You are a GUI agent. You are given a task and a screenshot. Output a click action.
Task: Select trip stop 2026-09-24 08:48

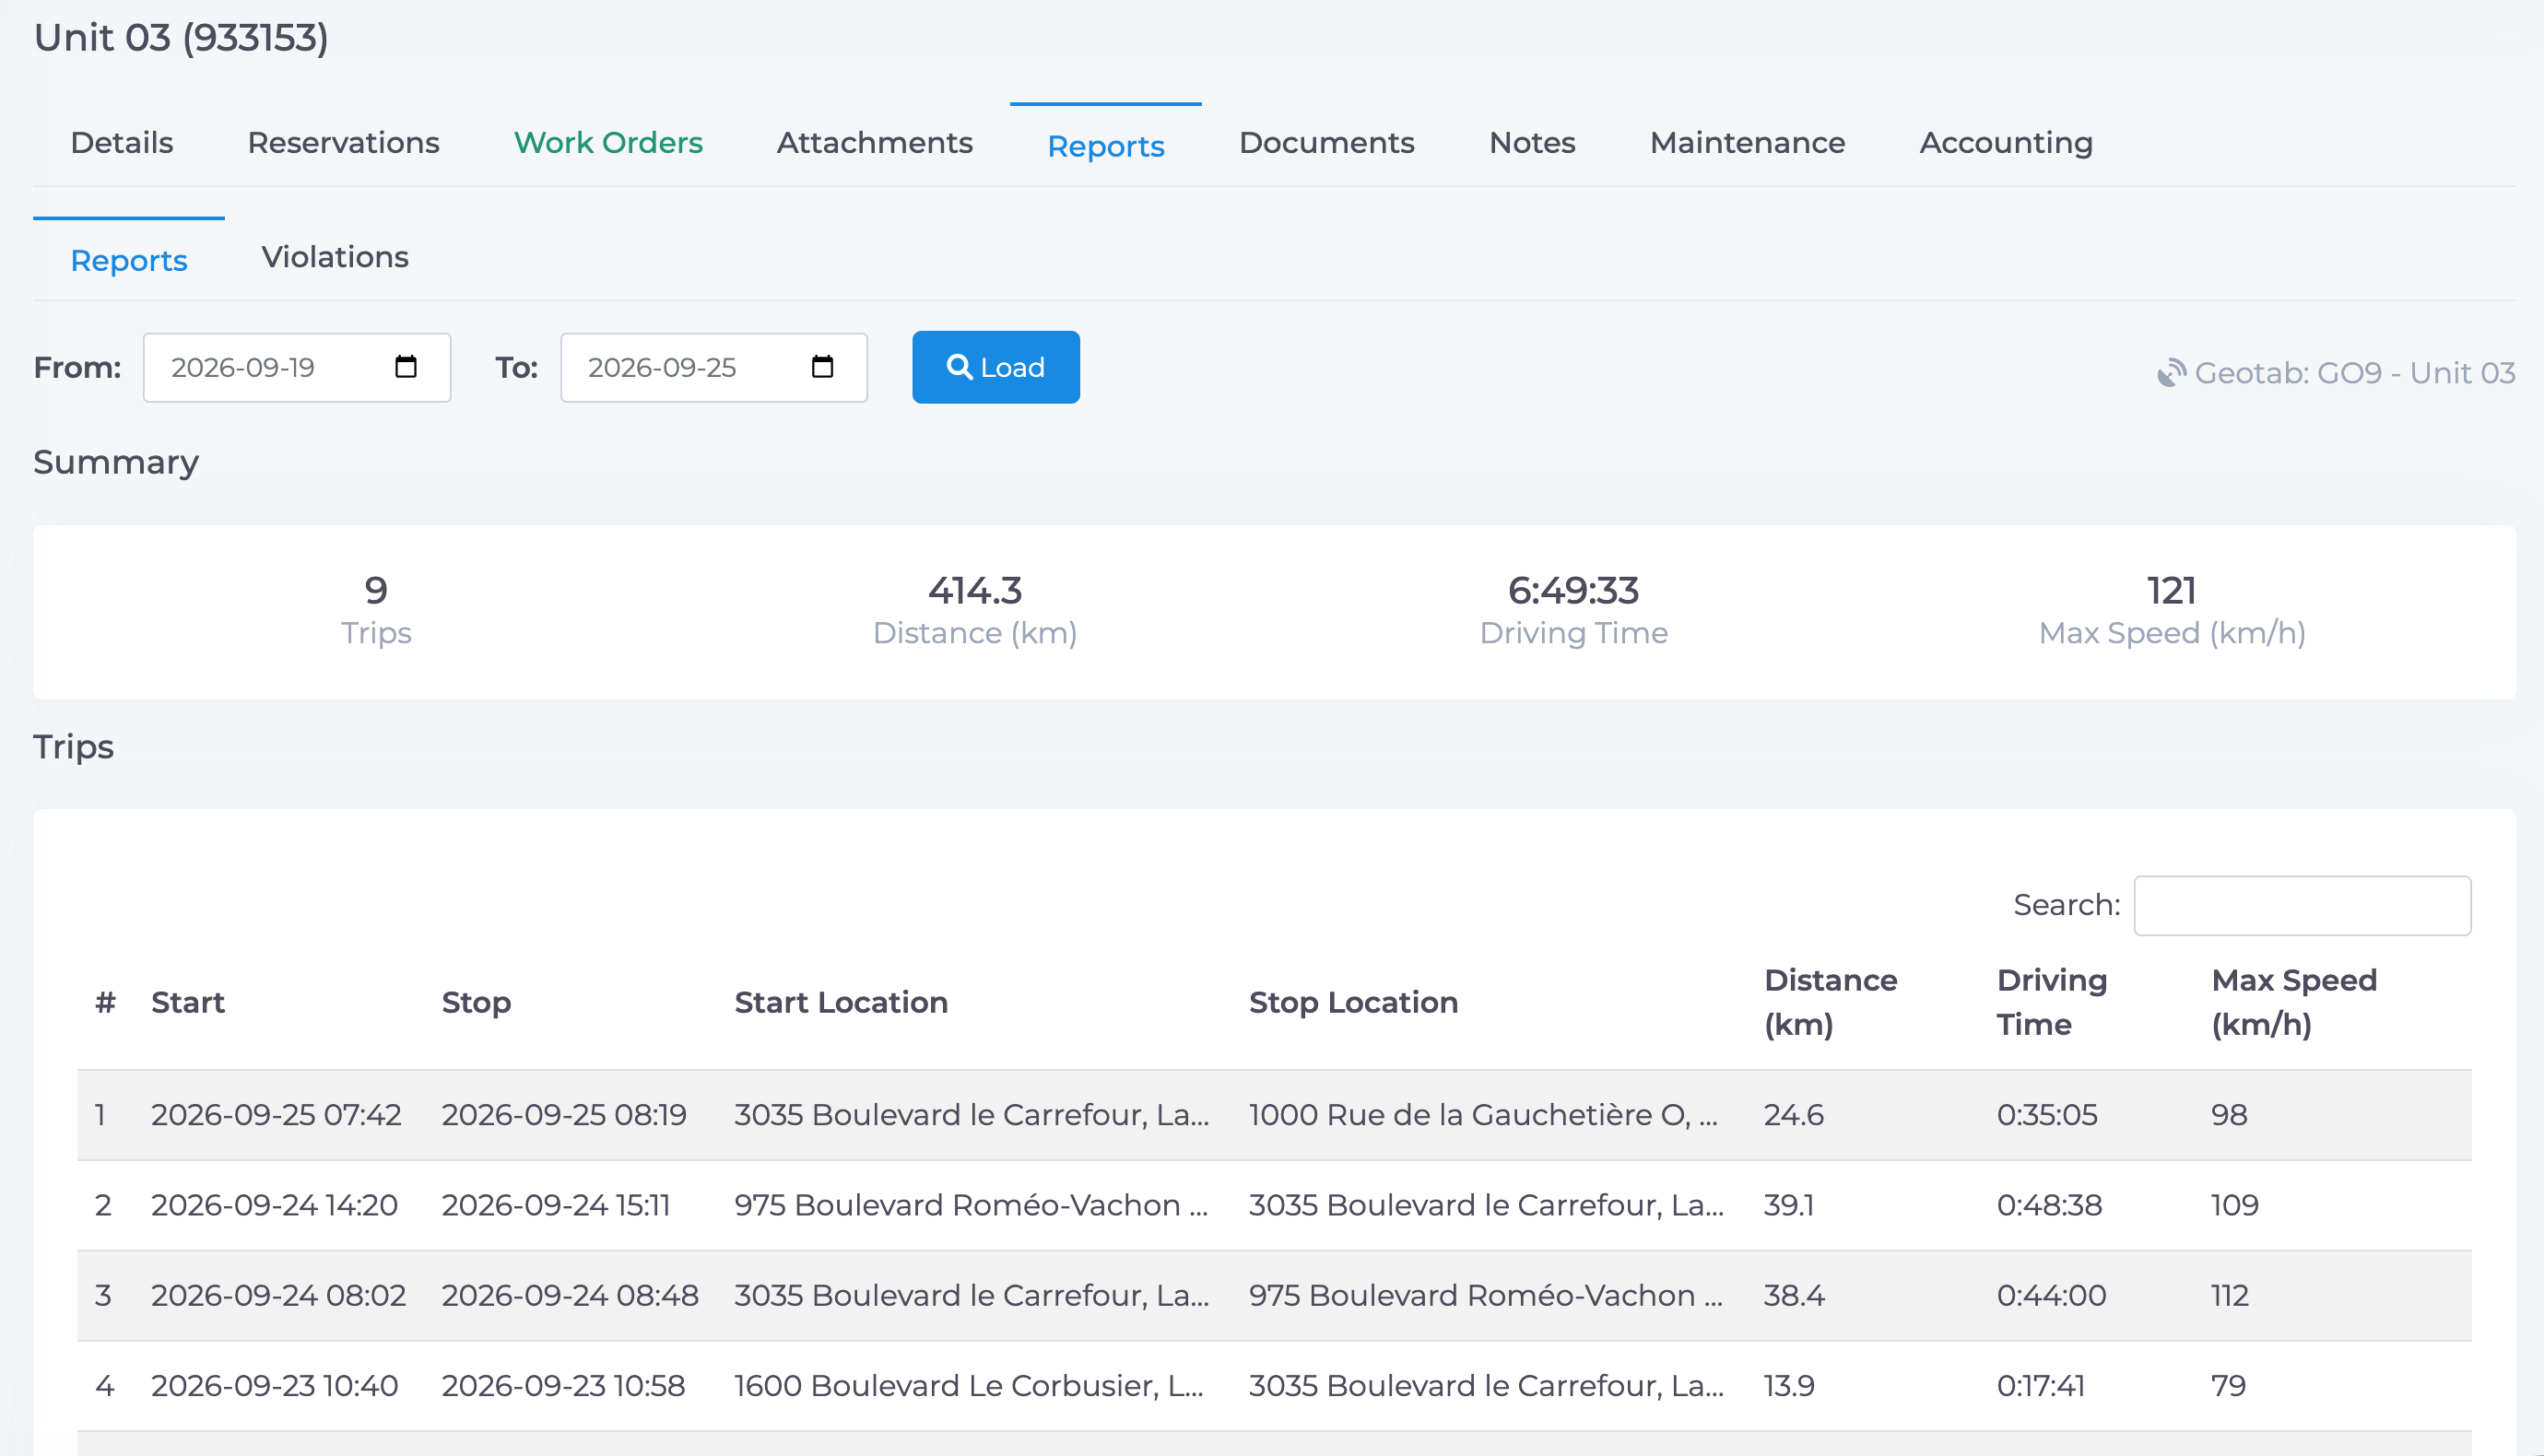[570, 1295]
